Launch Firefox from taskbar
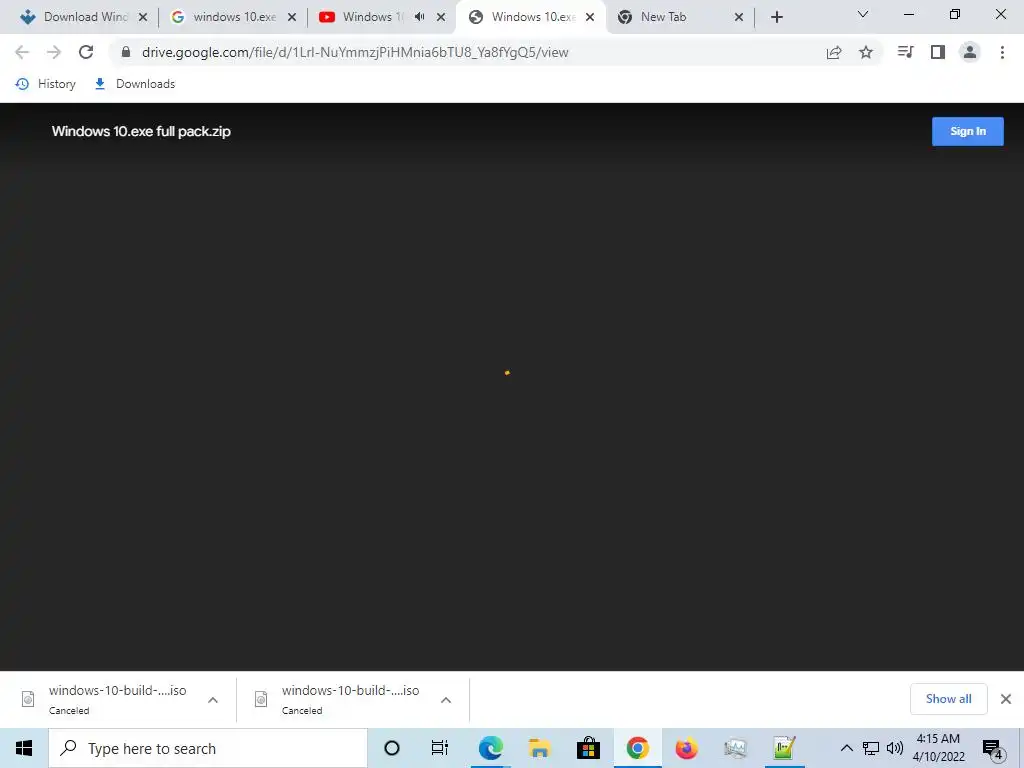The height and width of the screenshot is (768, 1024). [x=686, y=748]
